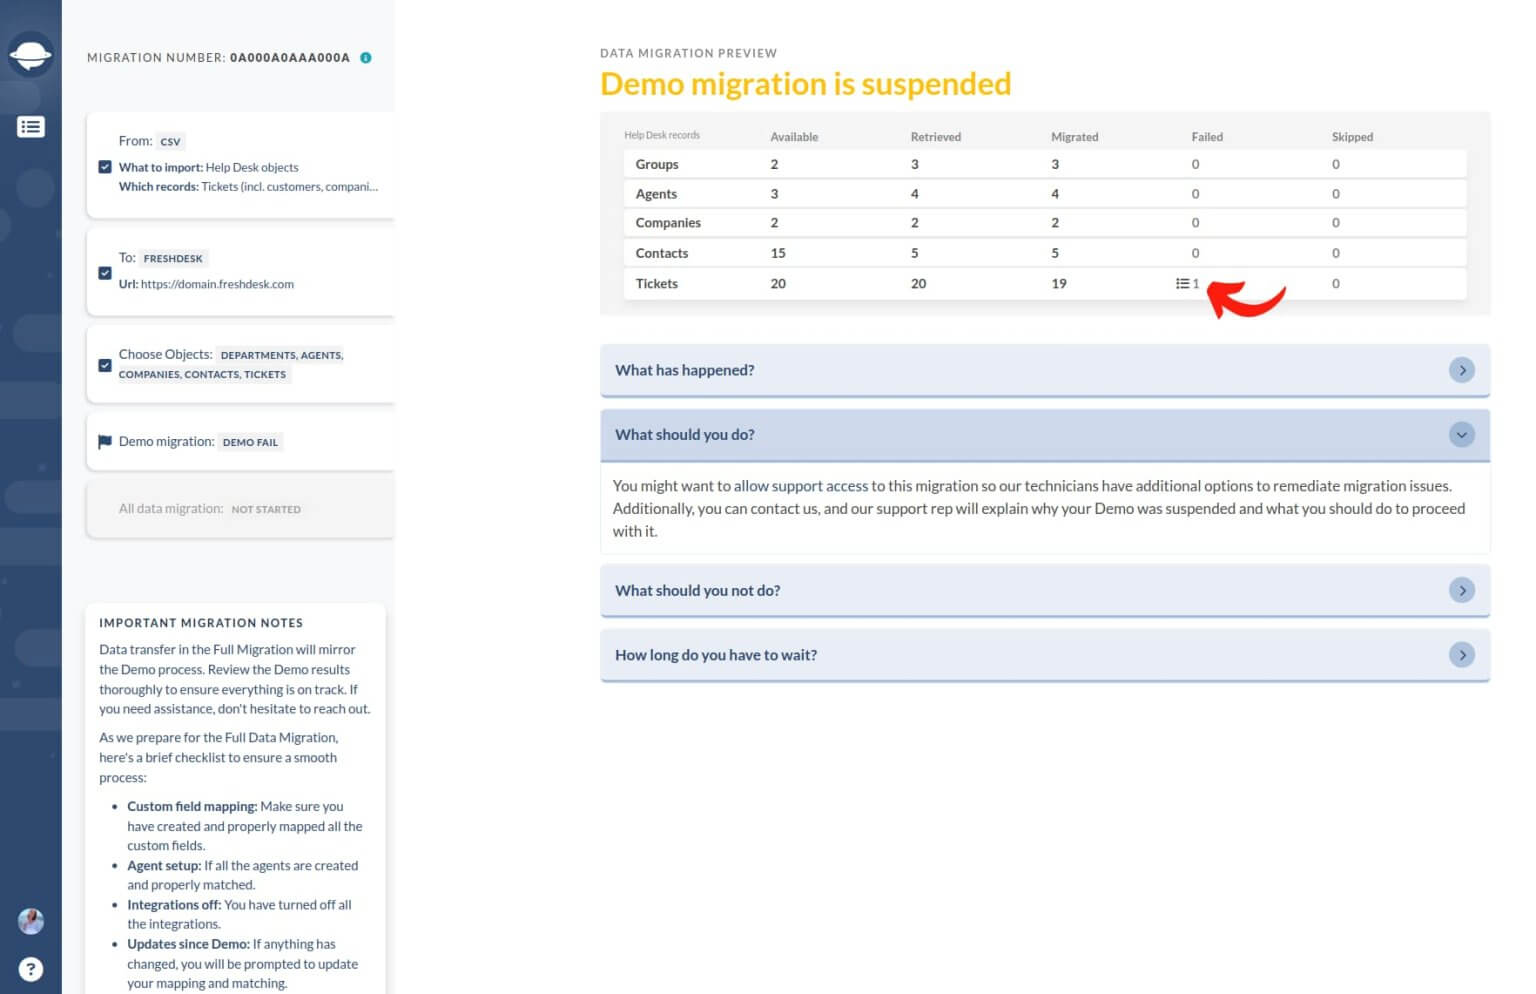Expand How long do you have to wait
The height and width of the screenshot is (994, 1536).
tap(1462, 655)
